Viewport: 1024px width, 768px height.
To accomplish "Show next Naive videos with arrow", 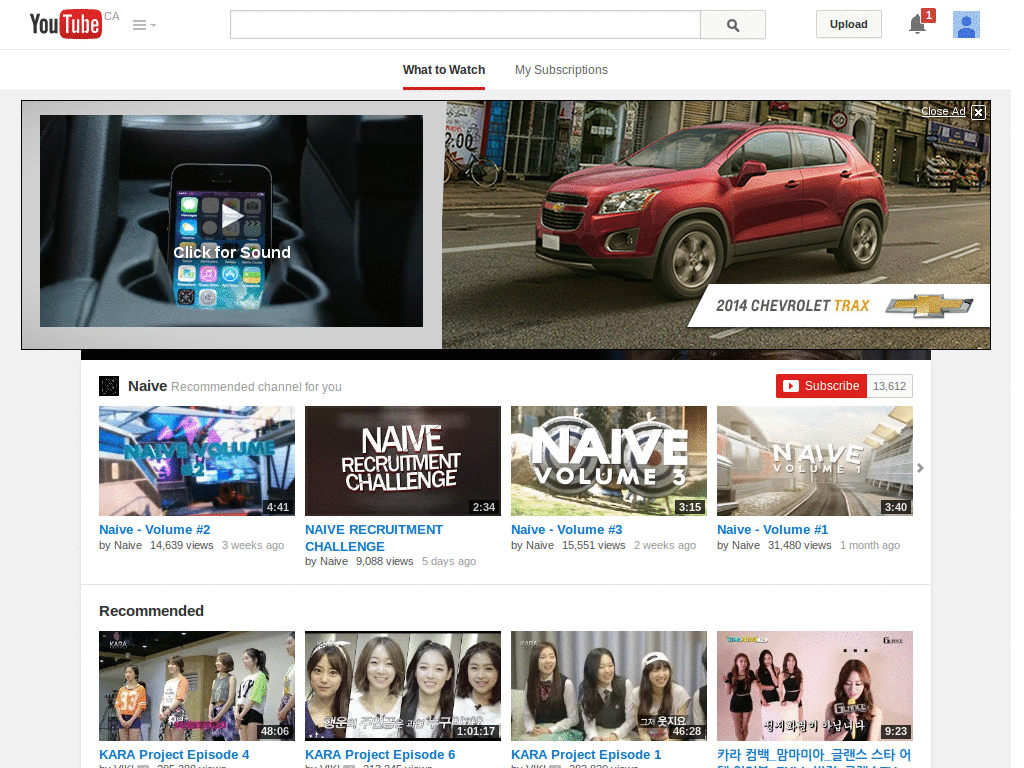I will (920, 468).
